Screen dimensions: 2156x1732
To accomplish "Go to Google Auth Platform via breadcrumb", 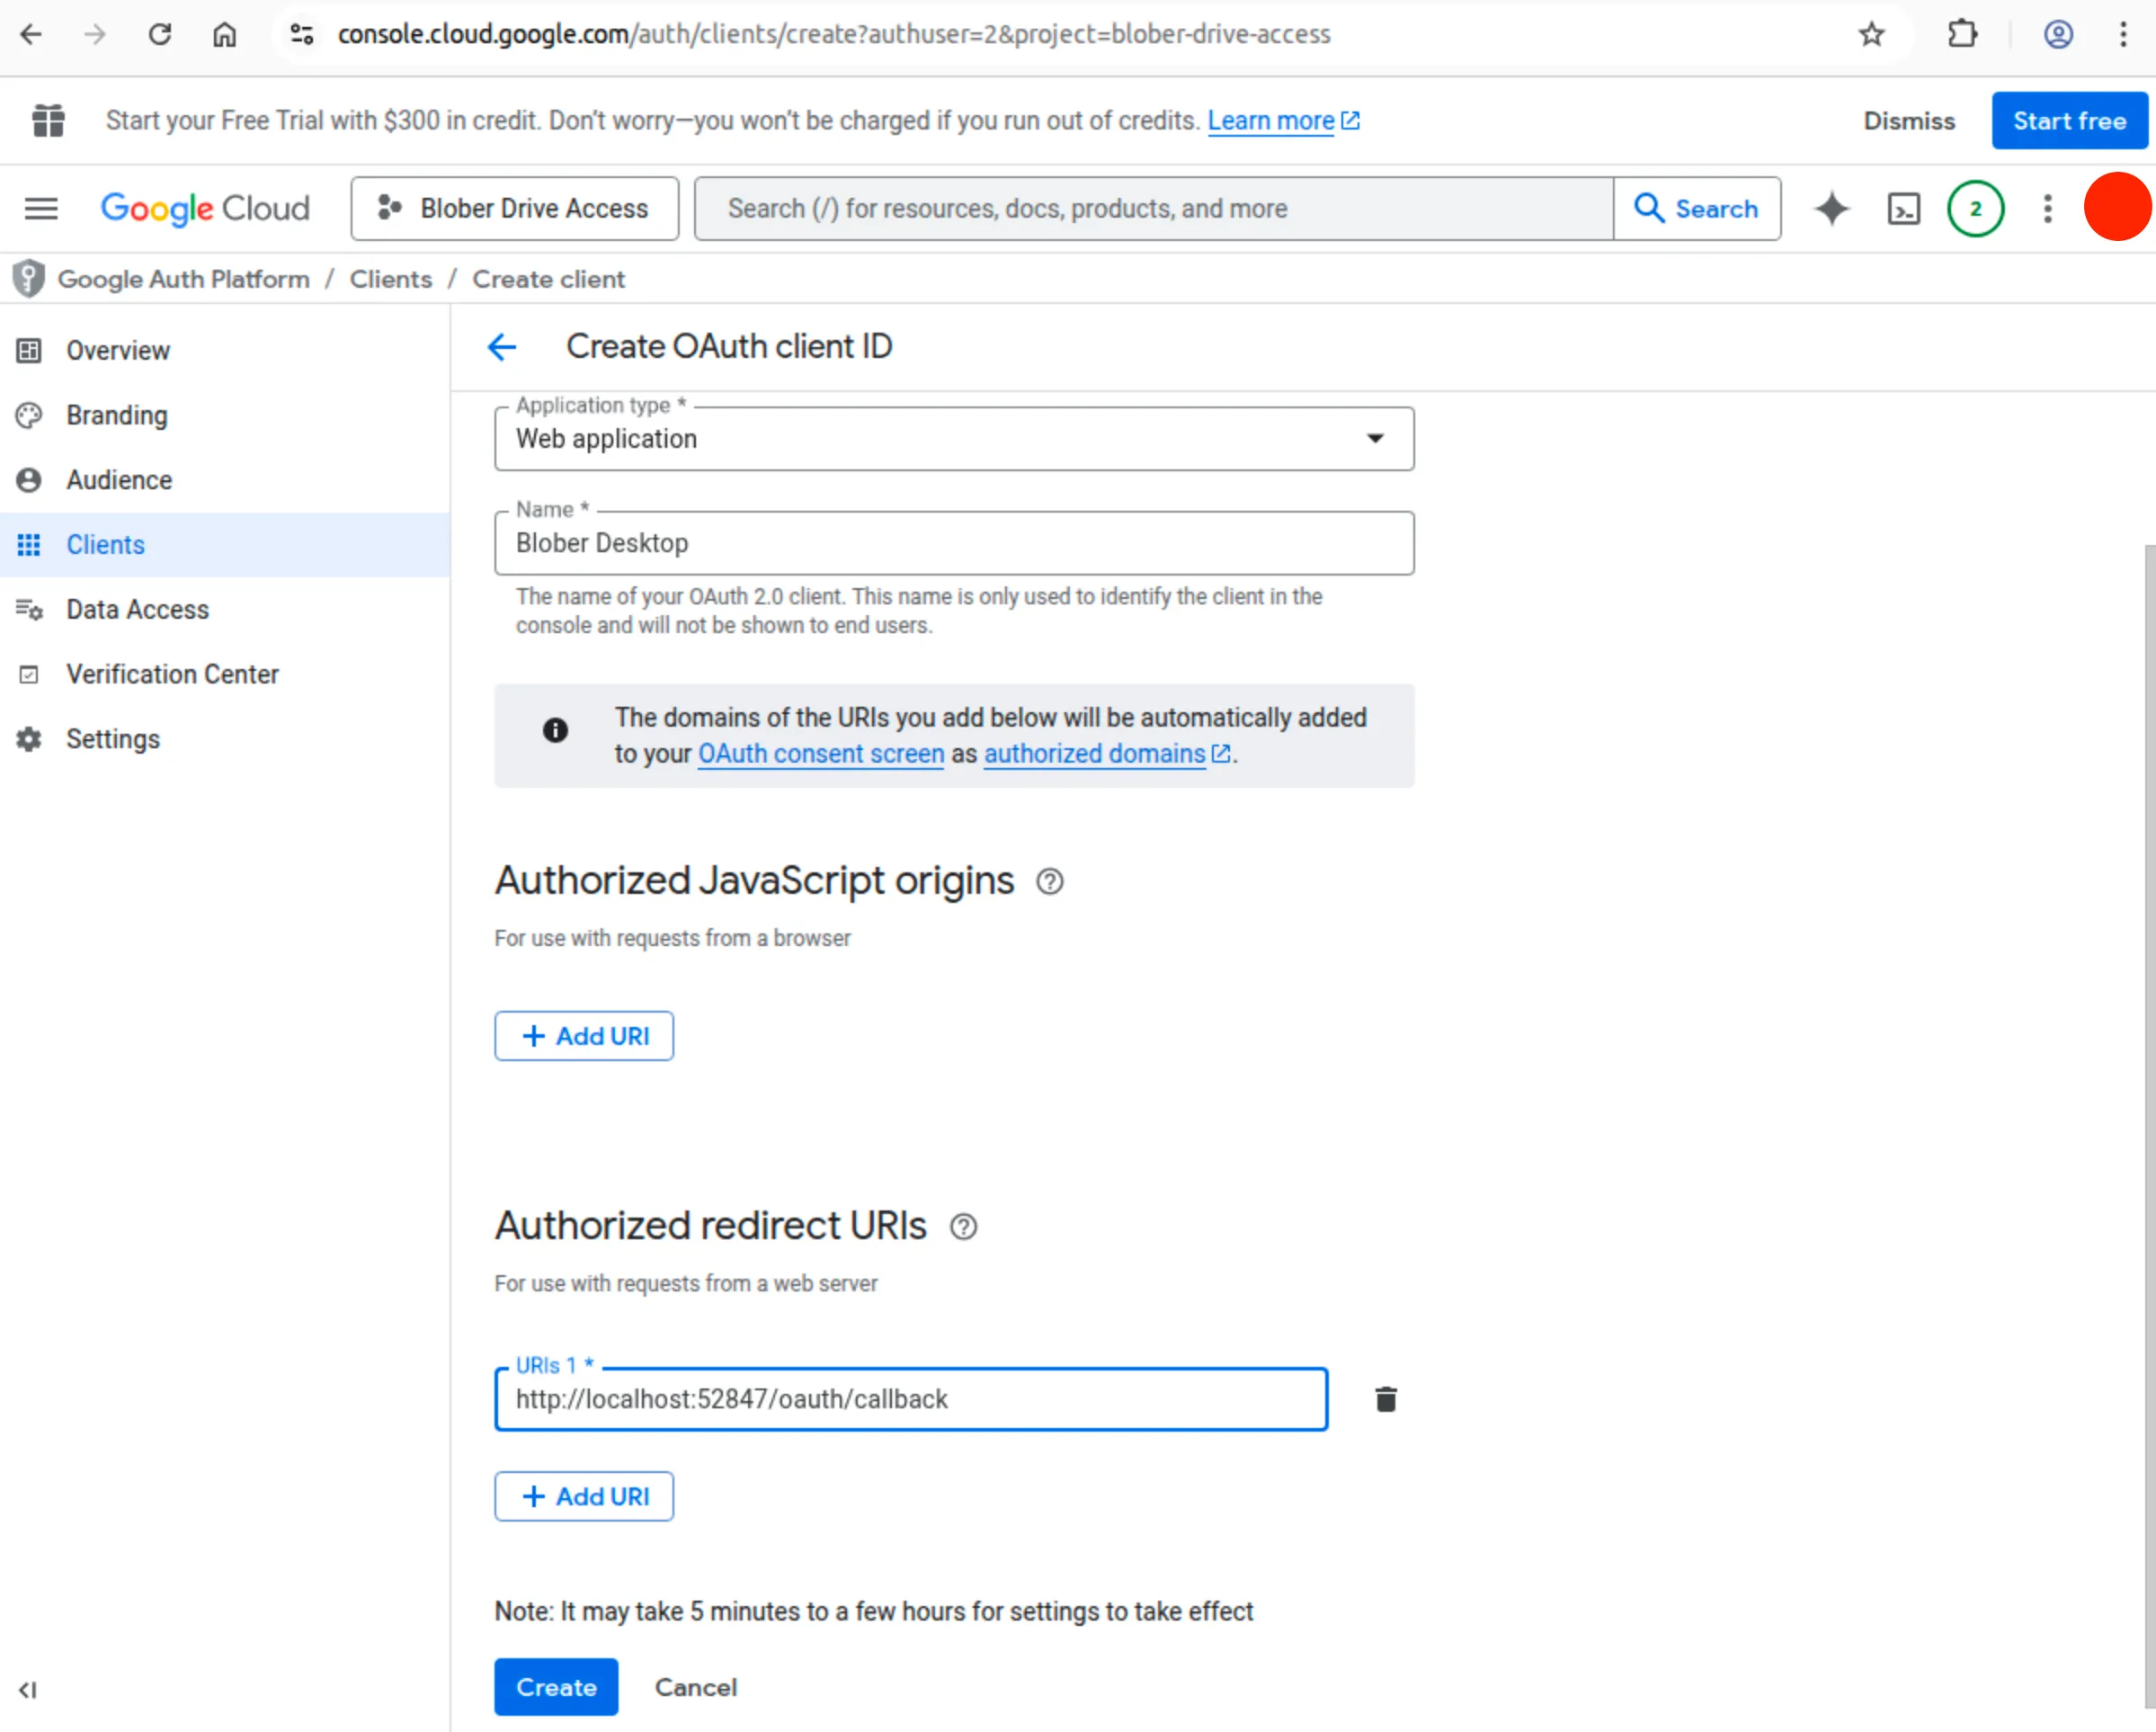I will 184,279.
